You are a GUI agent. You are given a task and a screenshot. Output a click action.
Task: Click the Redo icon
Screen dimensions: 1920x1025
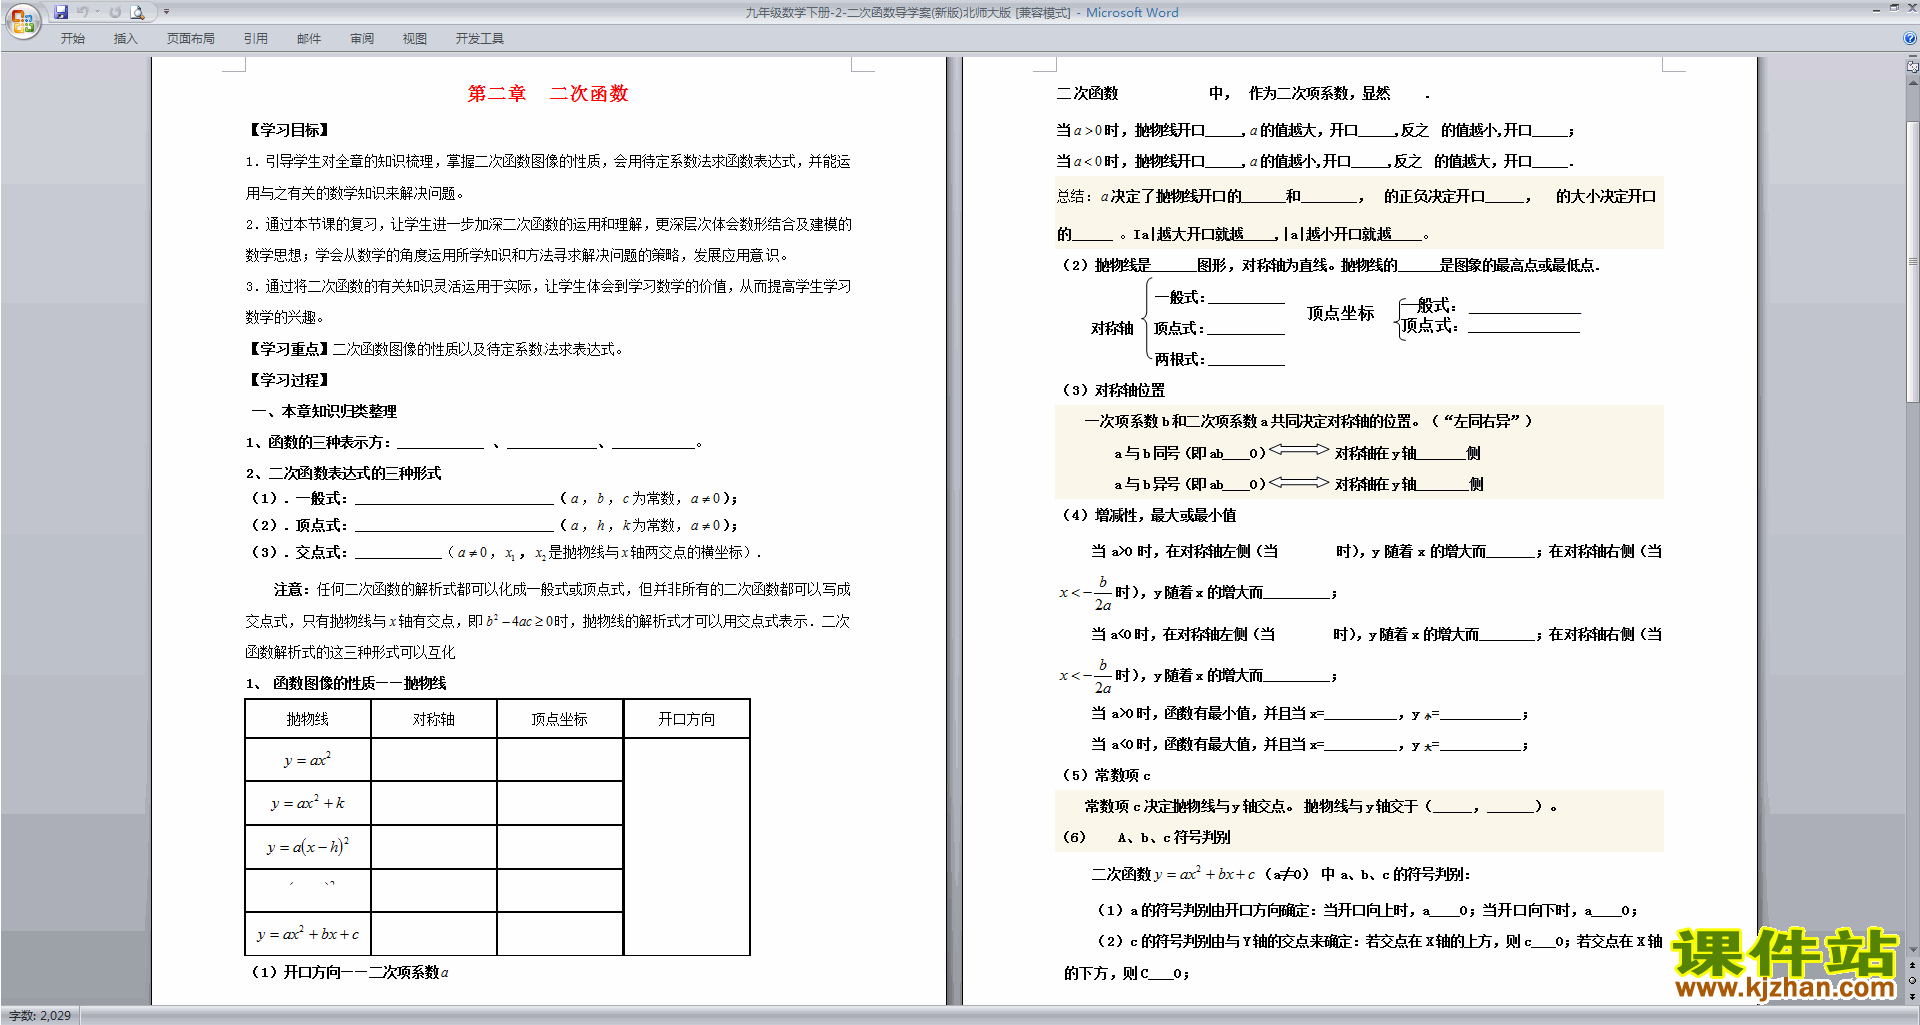click(x=115, y=12)
